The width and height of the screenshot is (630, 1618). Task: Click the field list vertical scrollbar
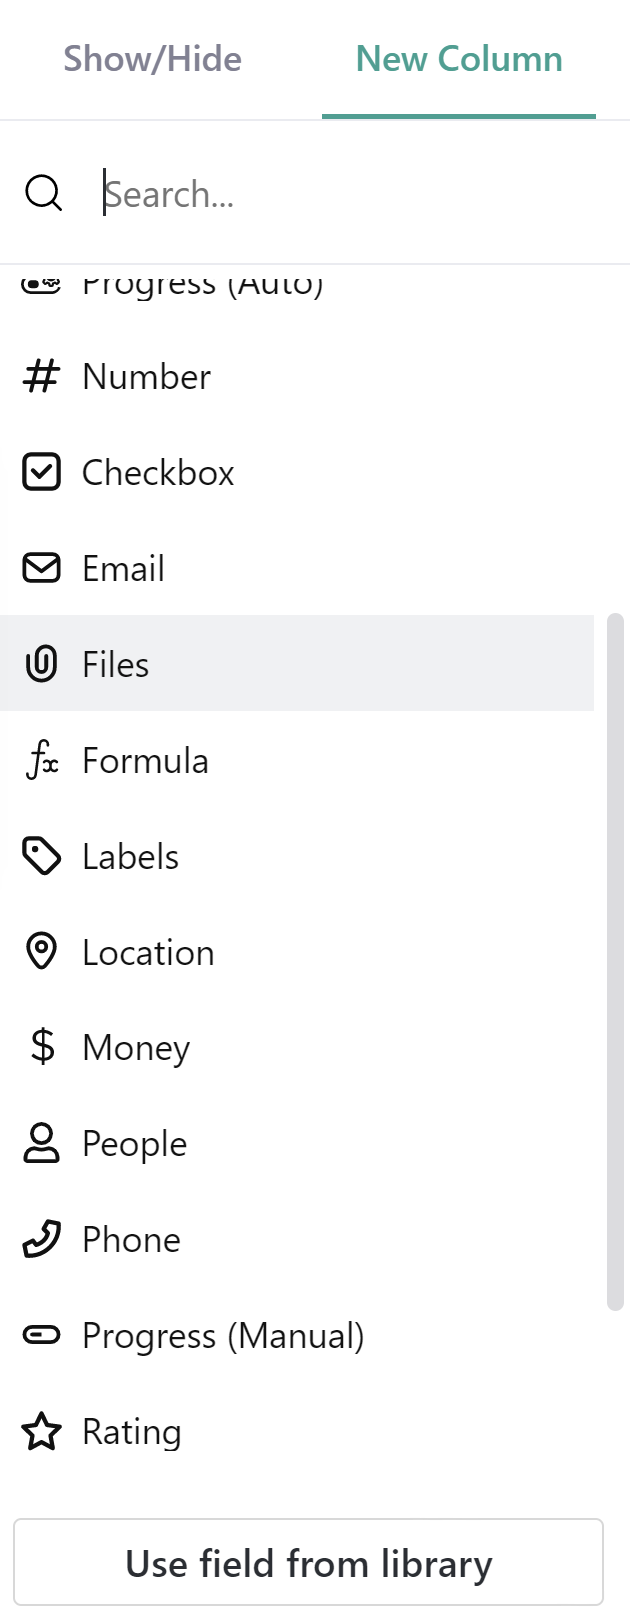tap(615, 960)
